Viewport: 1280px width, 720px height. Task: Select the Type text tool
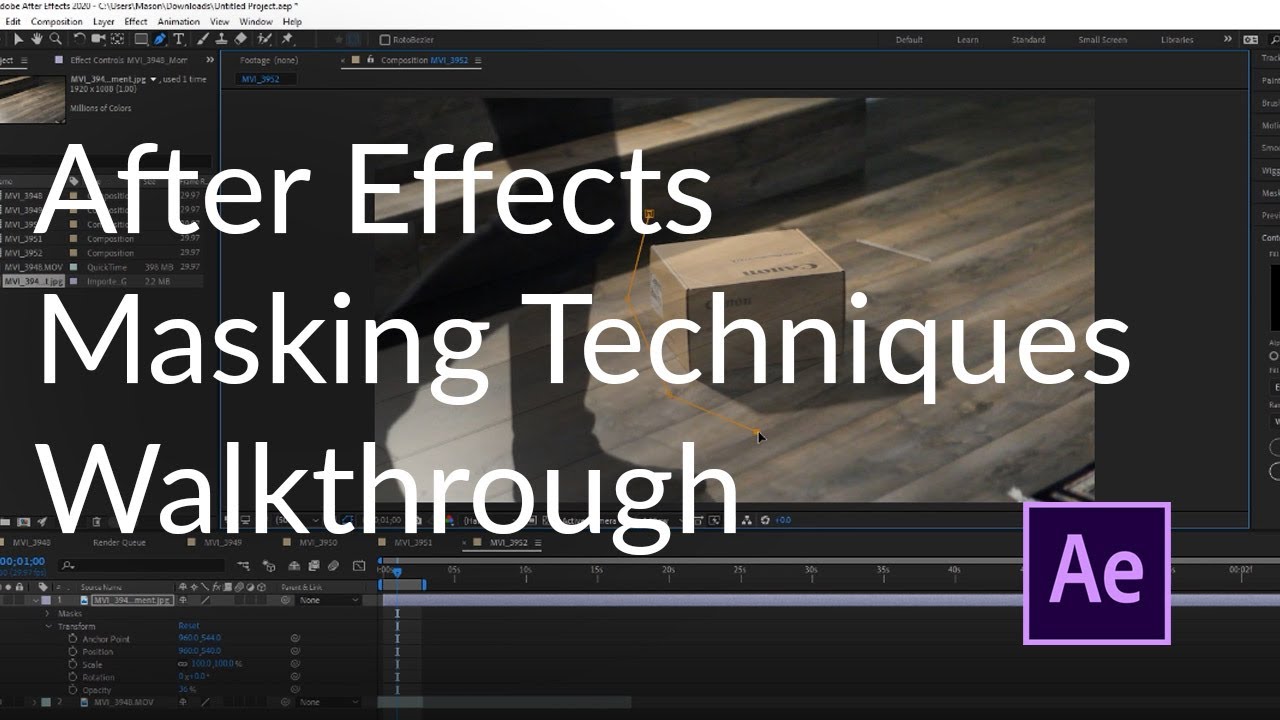click(178, 39)
